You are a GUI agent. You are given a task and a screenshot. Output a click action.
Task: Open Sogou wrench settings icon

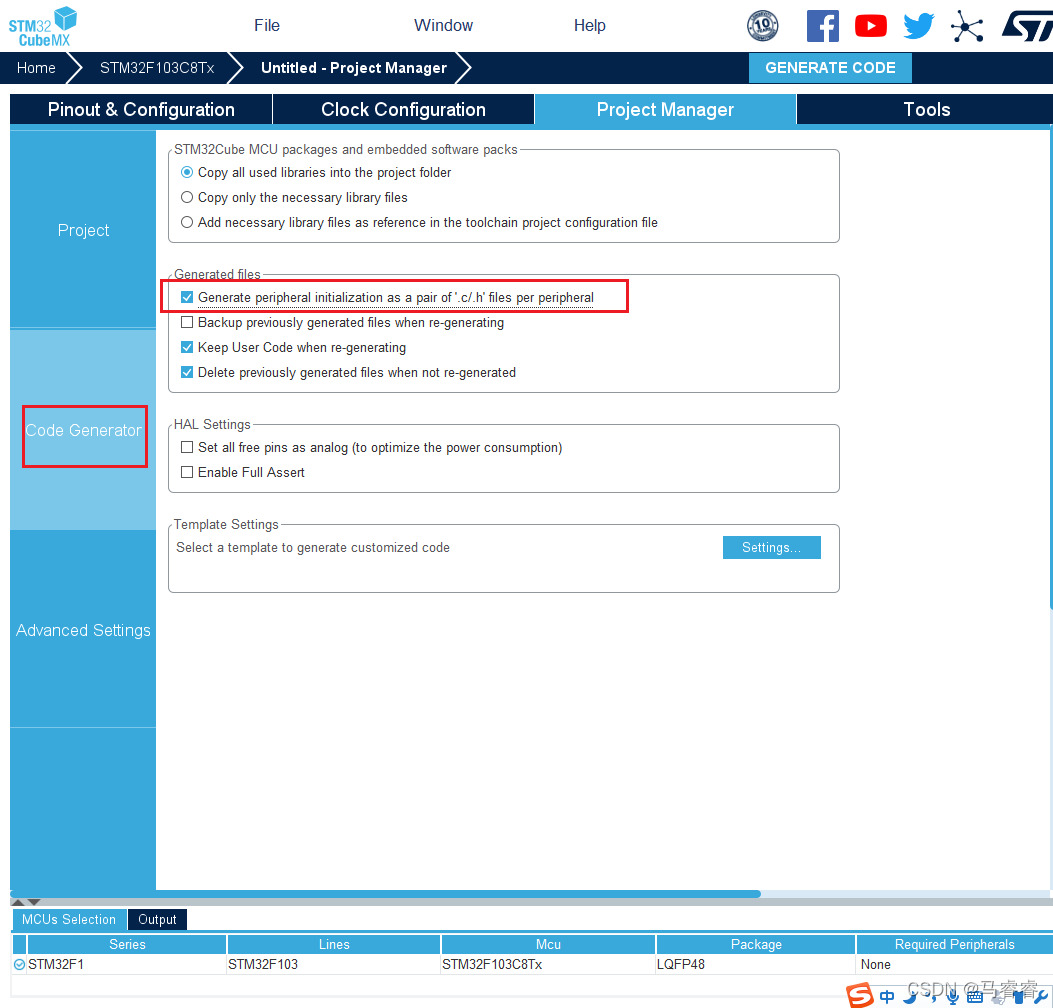[1042, 997]
